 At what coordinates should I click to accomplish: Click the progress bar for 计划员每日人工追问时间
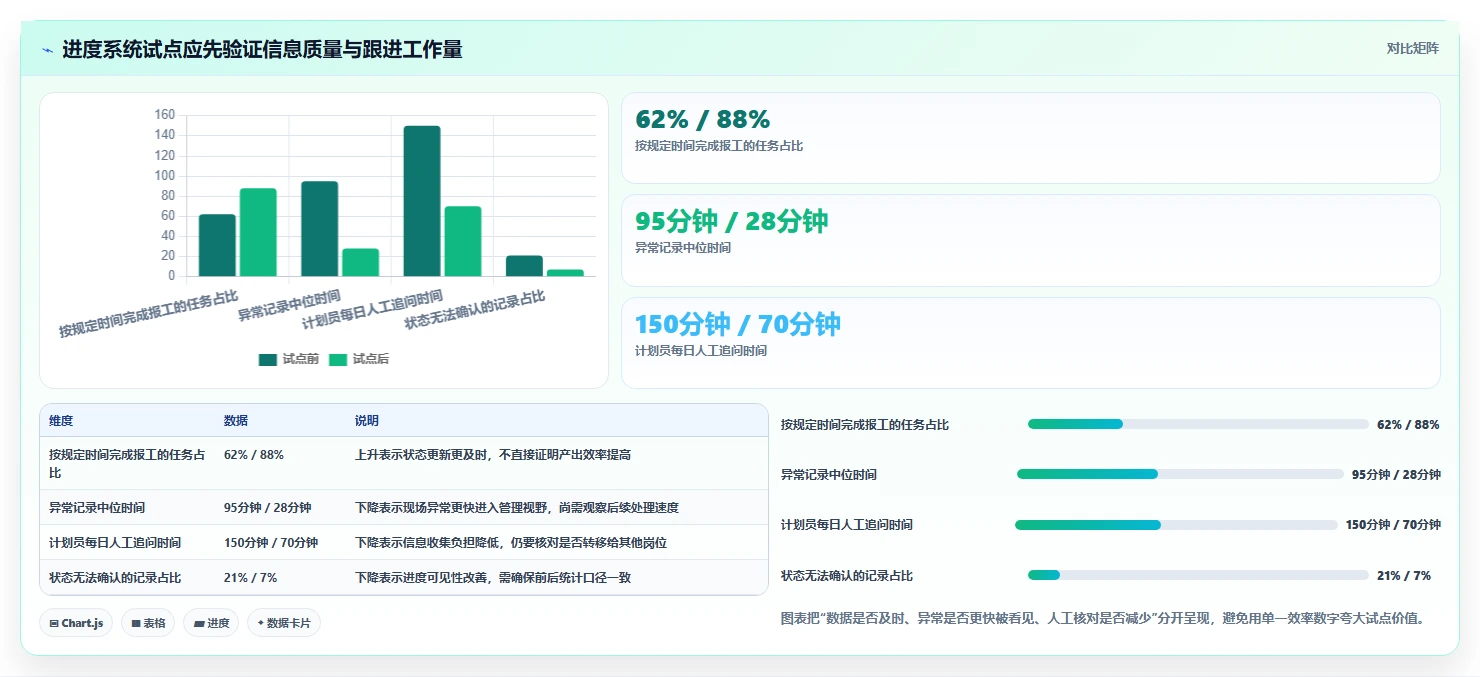click(1176, 525)
